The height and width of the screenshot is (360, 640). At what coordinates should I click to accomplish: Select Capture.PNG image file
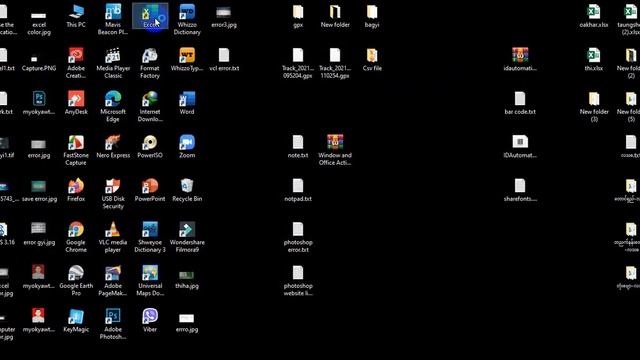(39, 62)
